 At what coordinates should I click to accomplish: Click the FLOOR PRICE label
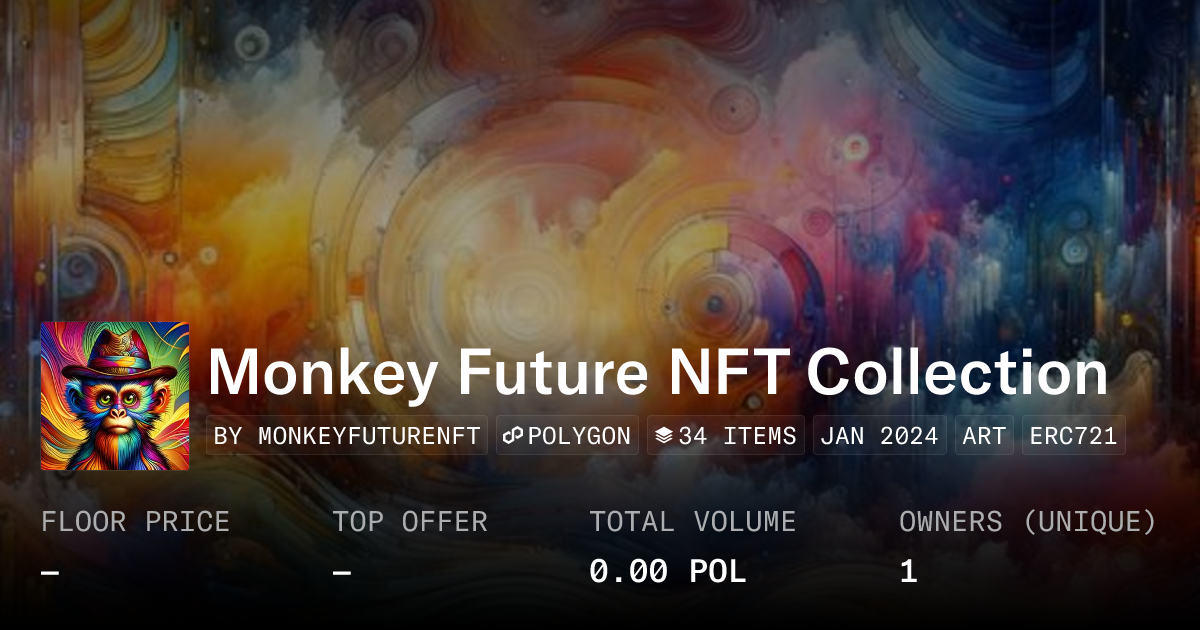click(x=135, y=522)
